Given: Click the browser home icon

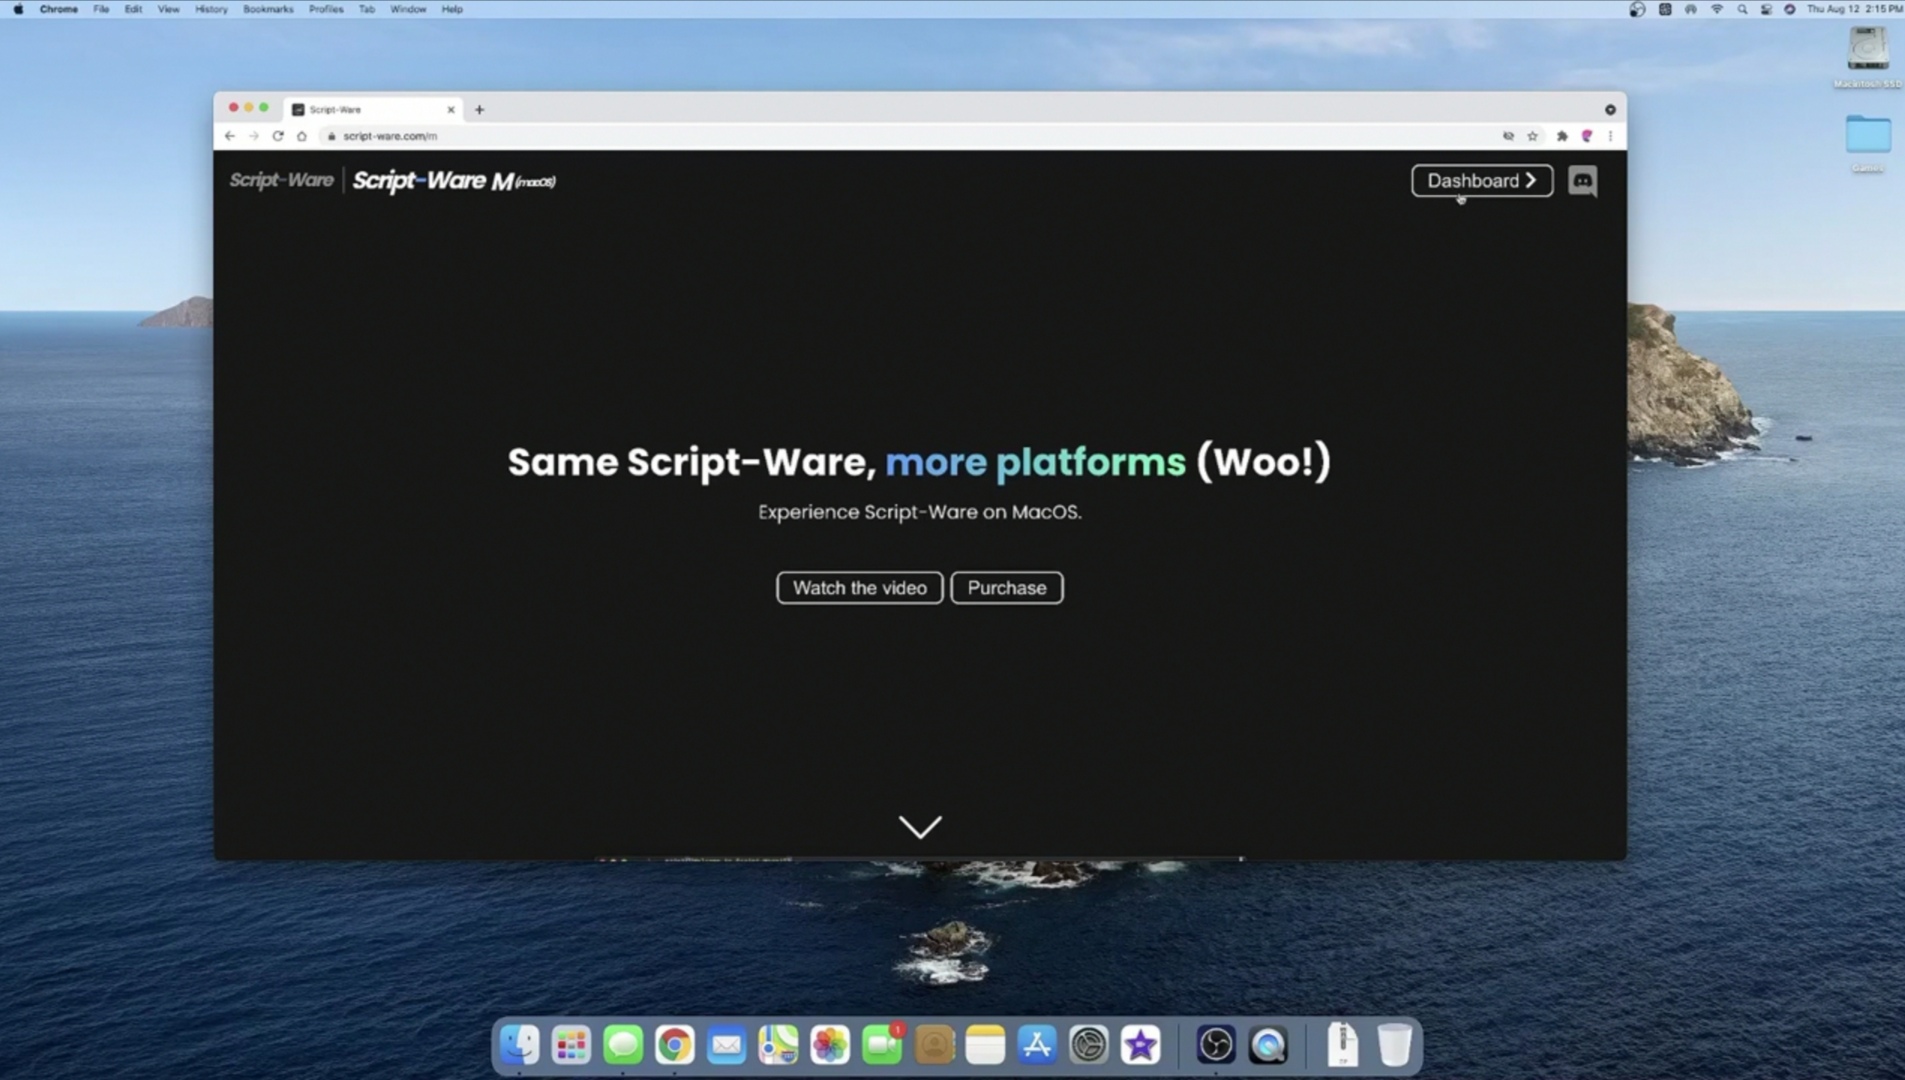Looking at the screenshot, I should pyautogui.click(x=302, y=136).
